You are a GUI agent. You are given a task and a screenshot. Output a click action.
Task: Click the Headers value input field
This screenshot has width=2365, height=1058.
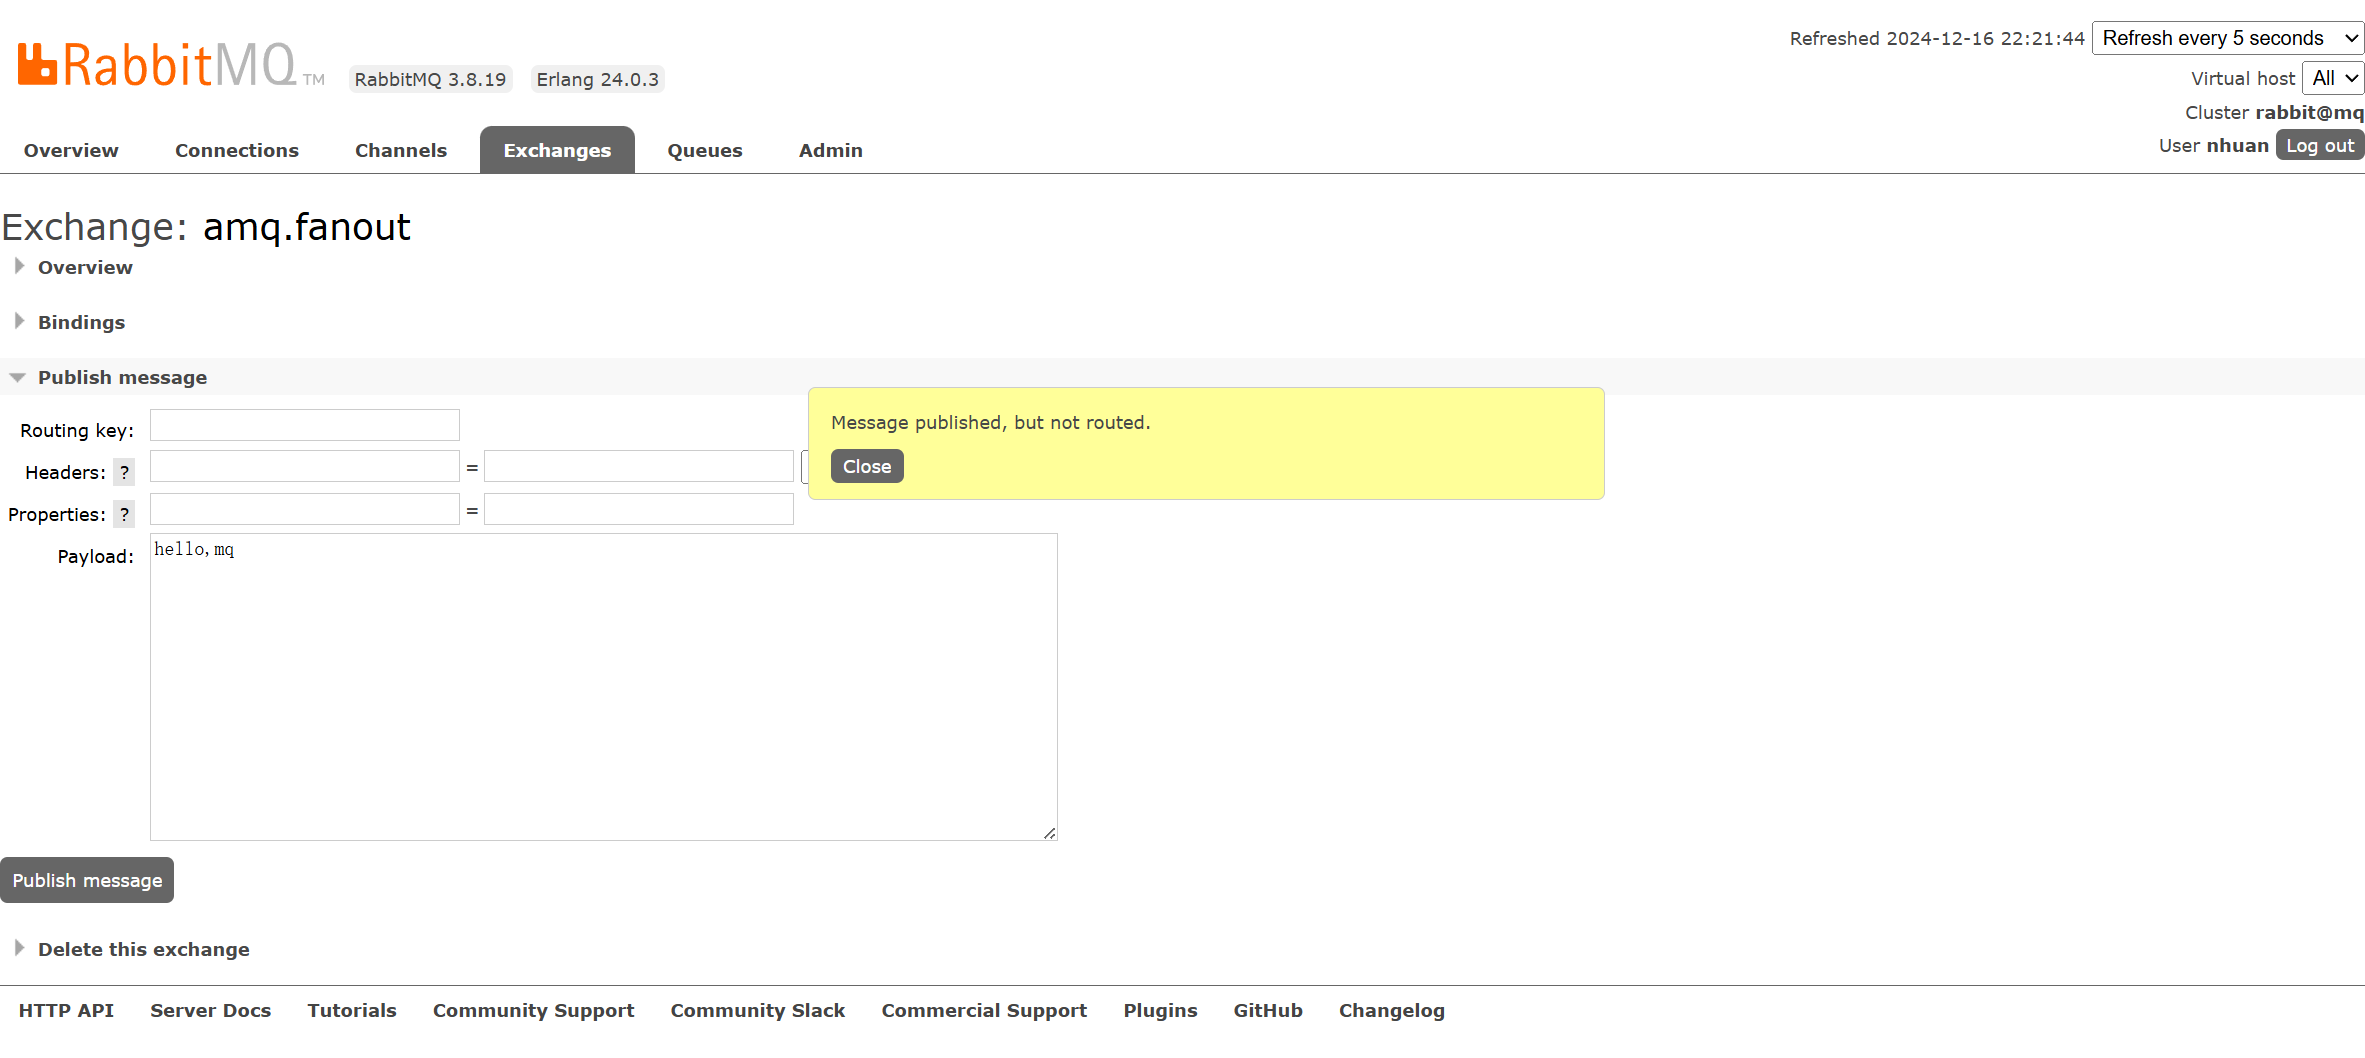639,466
